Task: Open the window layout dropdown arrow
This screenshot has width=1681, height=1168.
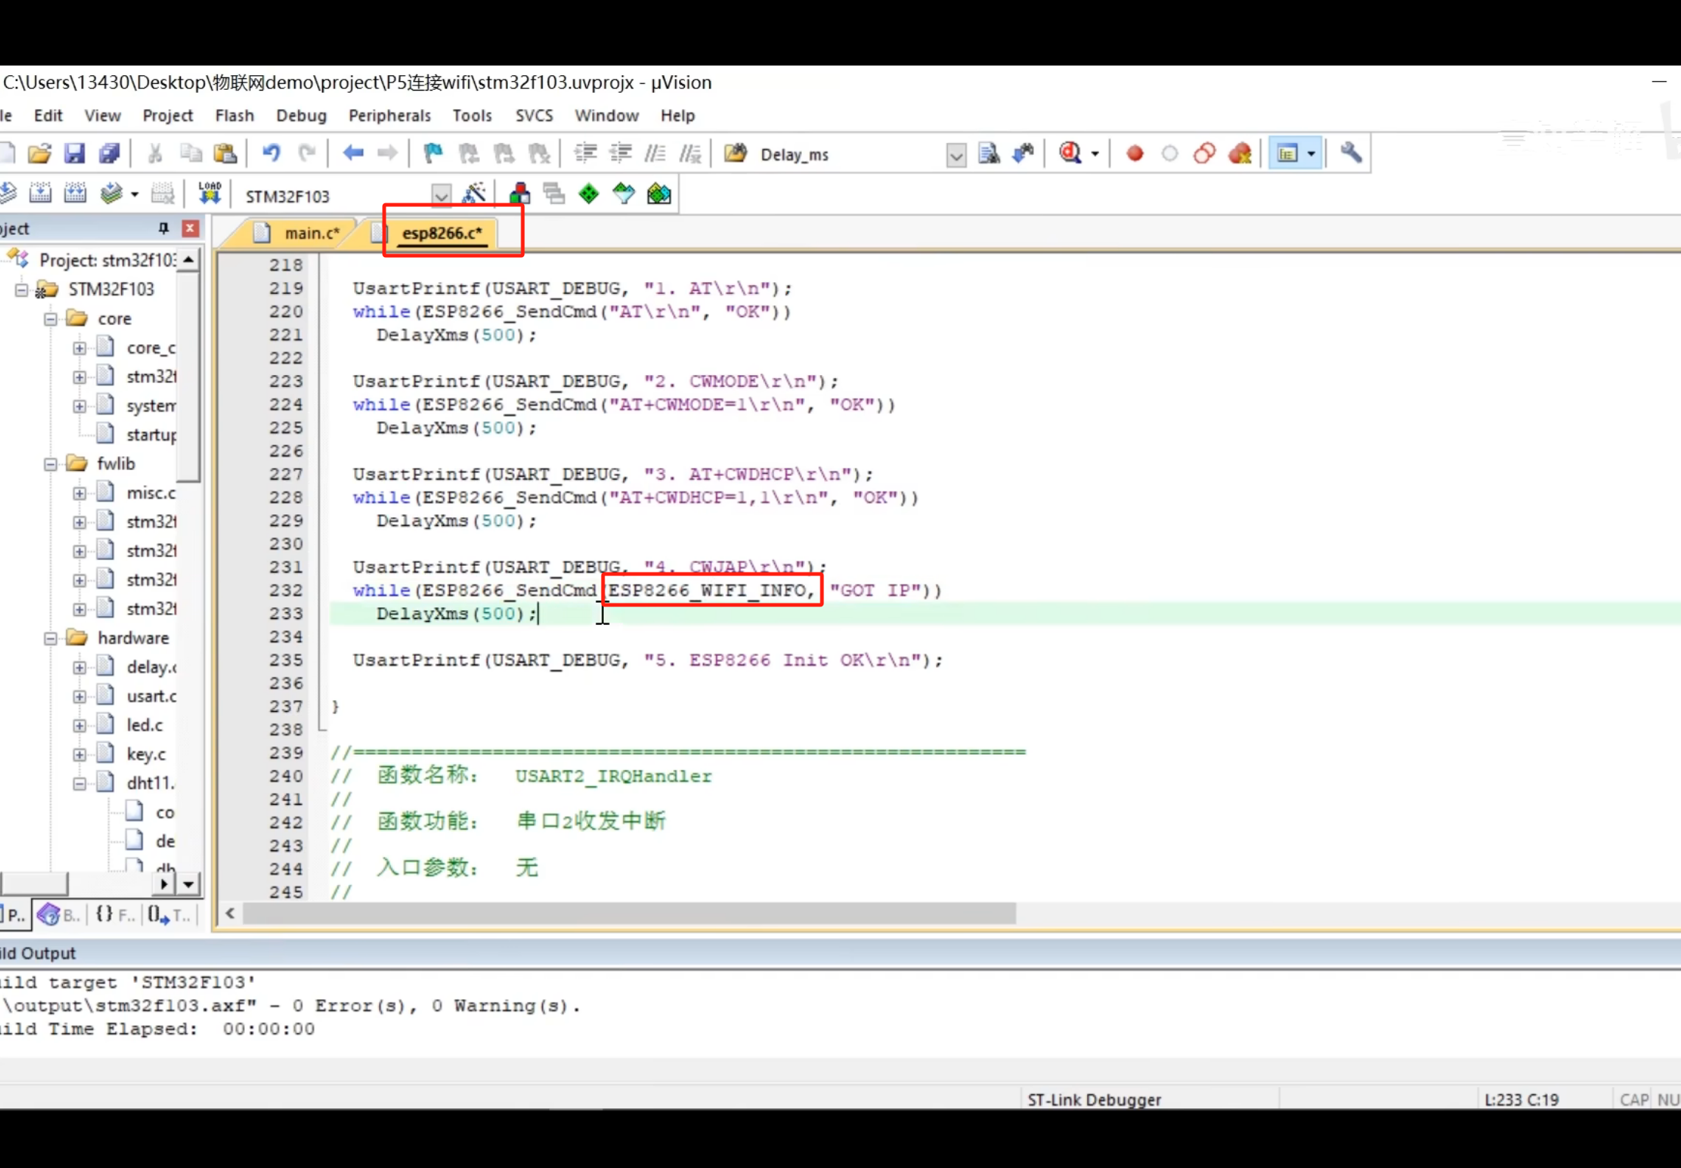Action: pos(1311,154)
